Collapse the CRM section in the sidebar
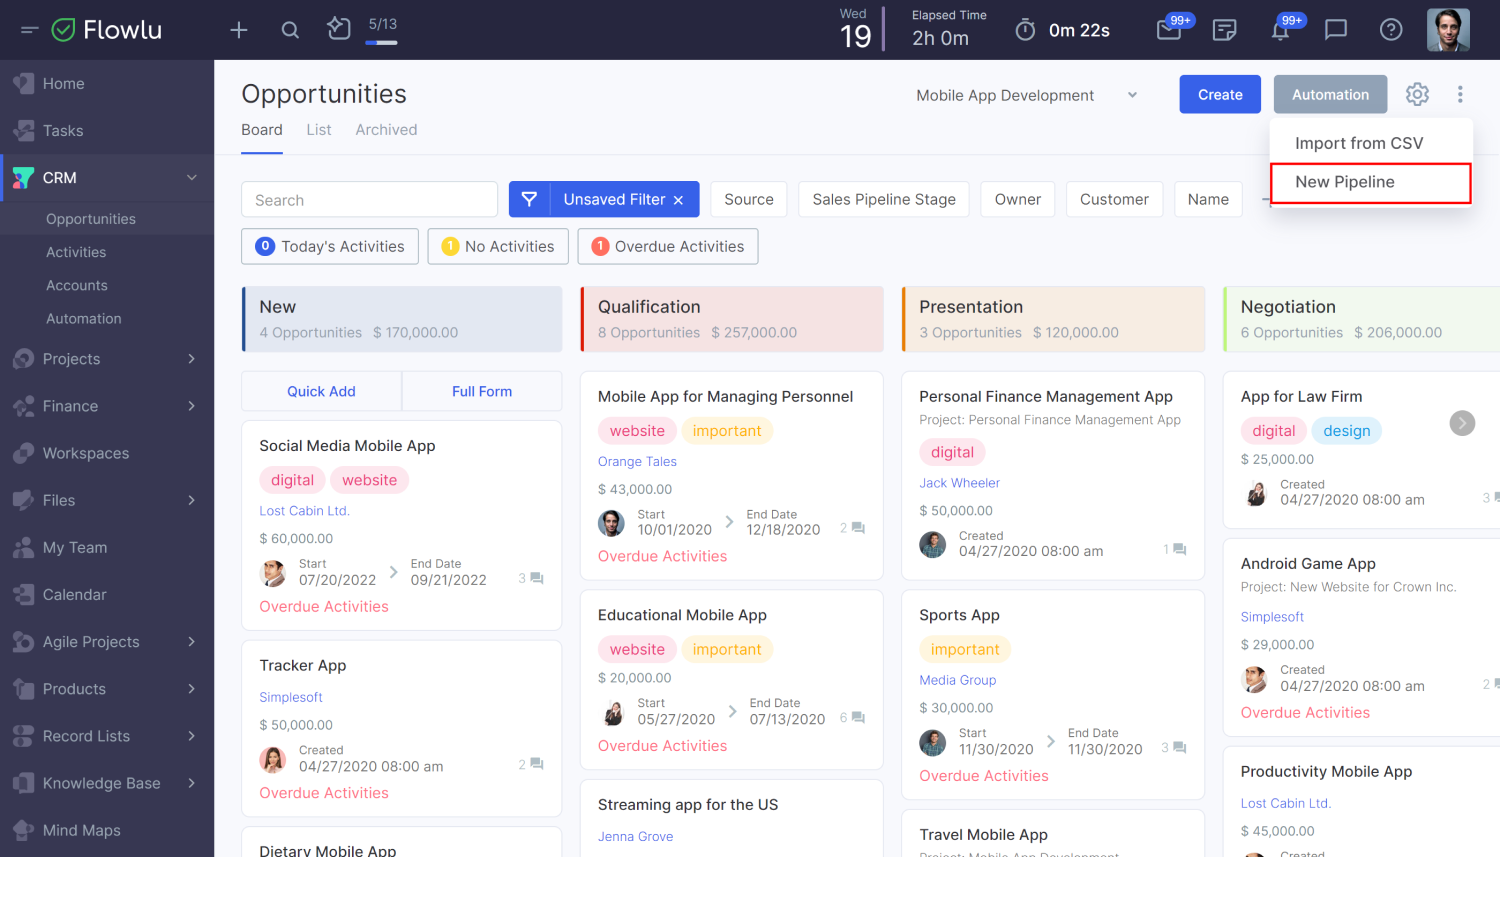 (x=191, y=178)
